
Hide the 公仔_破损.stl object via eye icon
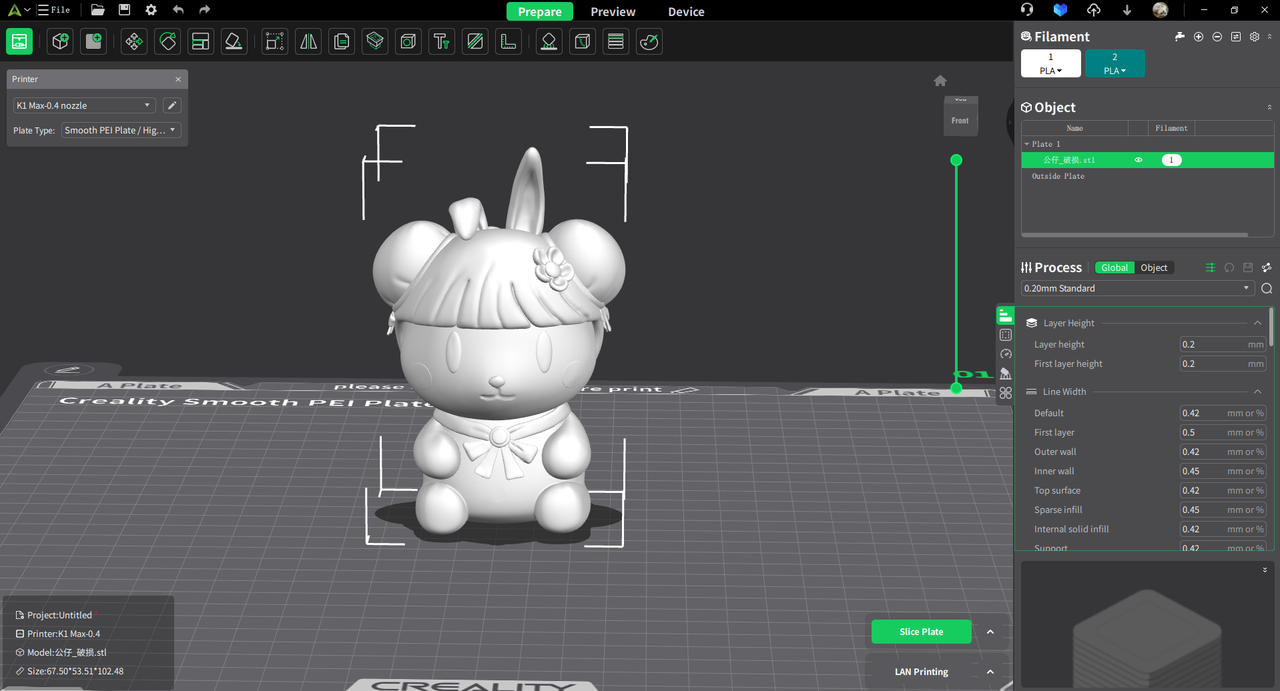point(1138,160)
